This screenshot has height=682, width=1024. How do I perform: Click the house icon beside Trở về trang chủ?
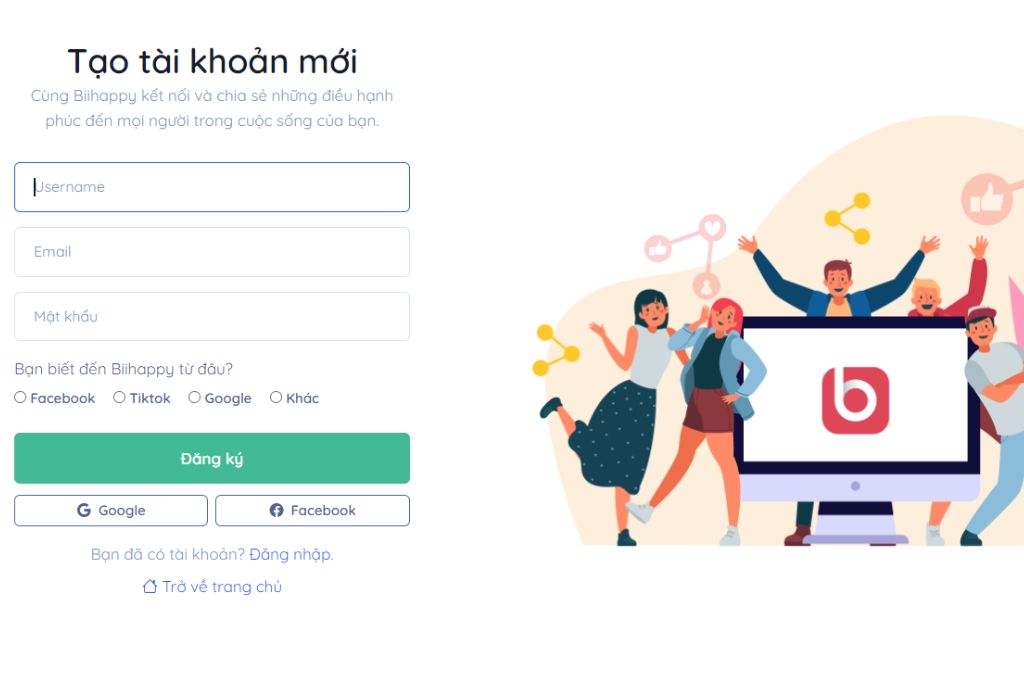pos(150,587)
